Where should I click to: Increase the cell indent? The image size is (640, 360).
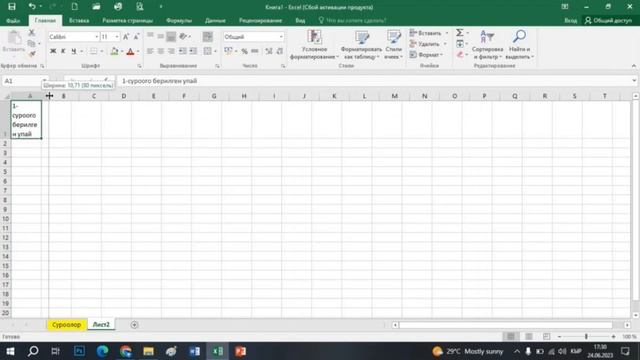coord(193,51)
